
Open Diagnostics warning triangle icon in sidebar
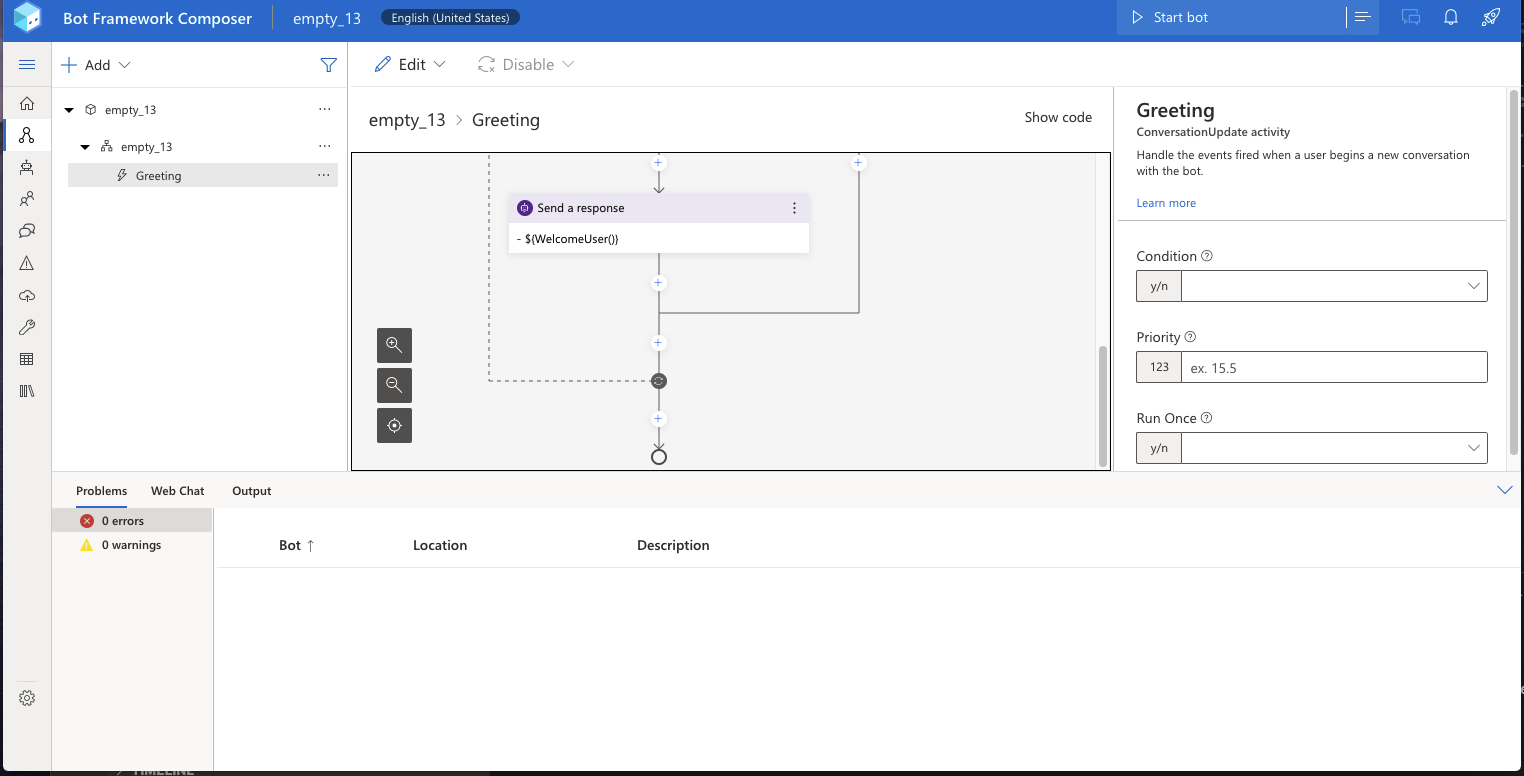pos(27,263)
